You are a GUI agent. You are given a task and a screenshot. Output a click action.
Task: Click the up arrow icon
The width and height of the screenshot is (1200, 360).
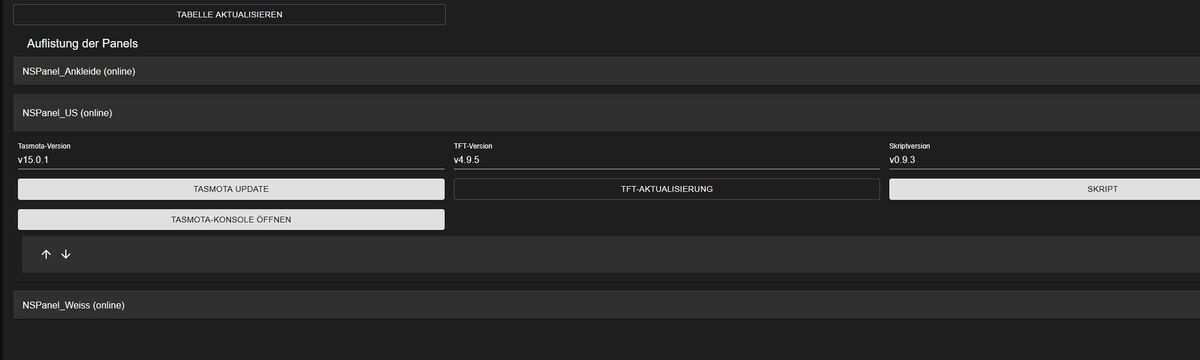[46, 254]
